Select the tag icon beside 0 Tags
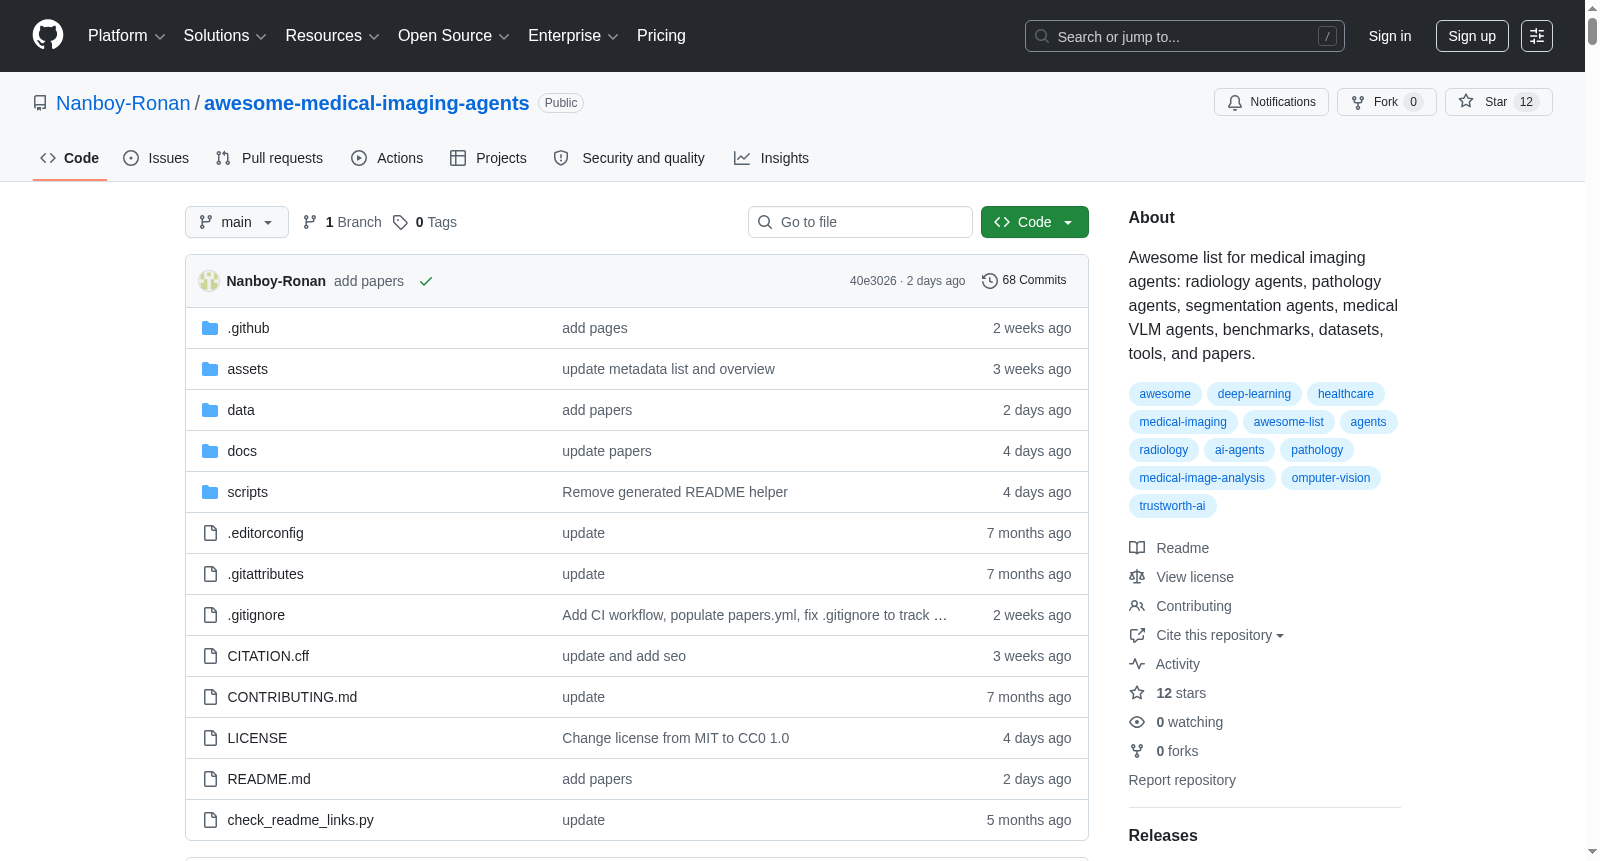The image size is (1600, 861). click(x=400, y=222)
